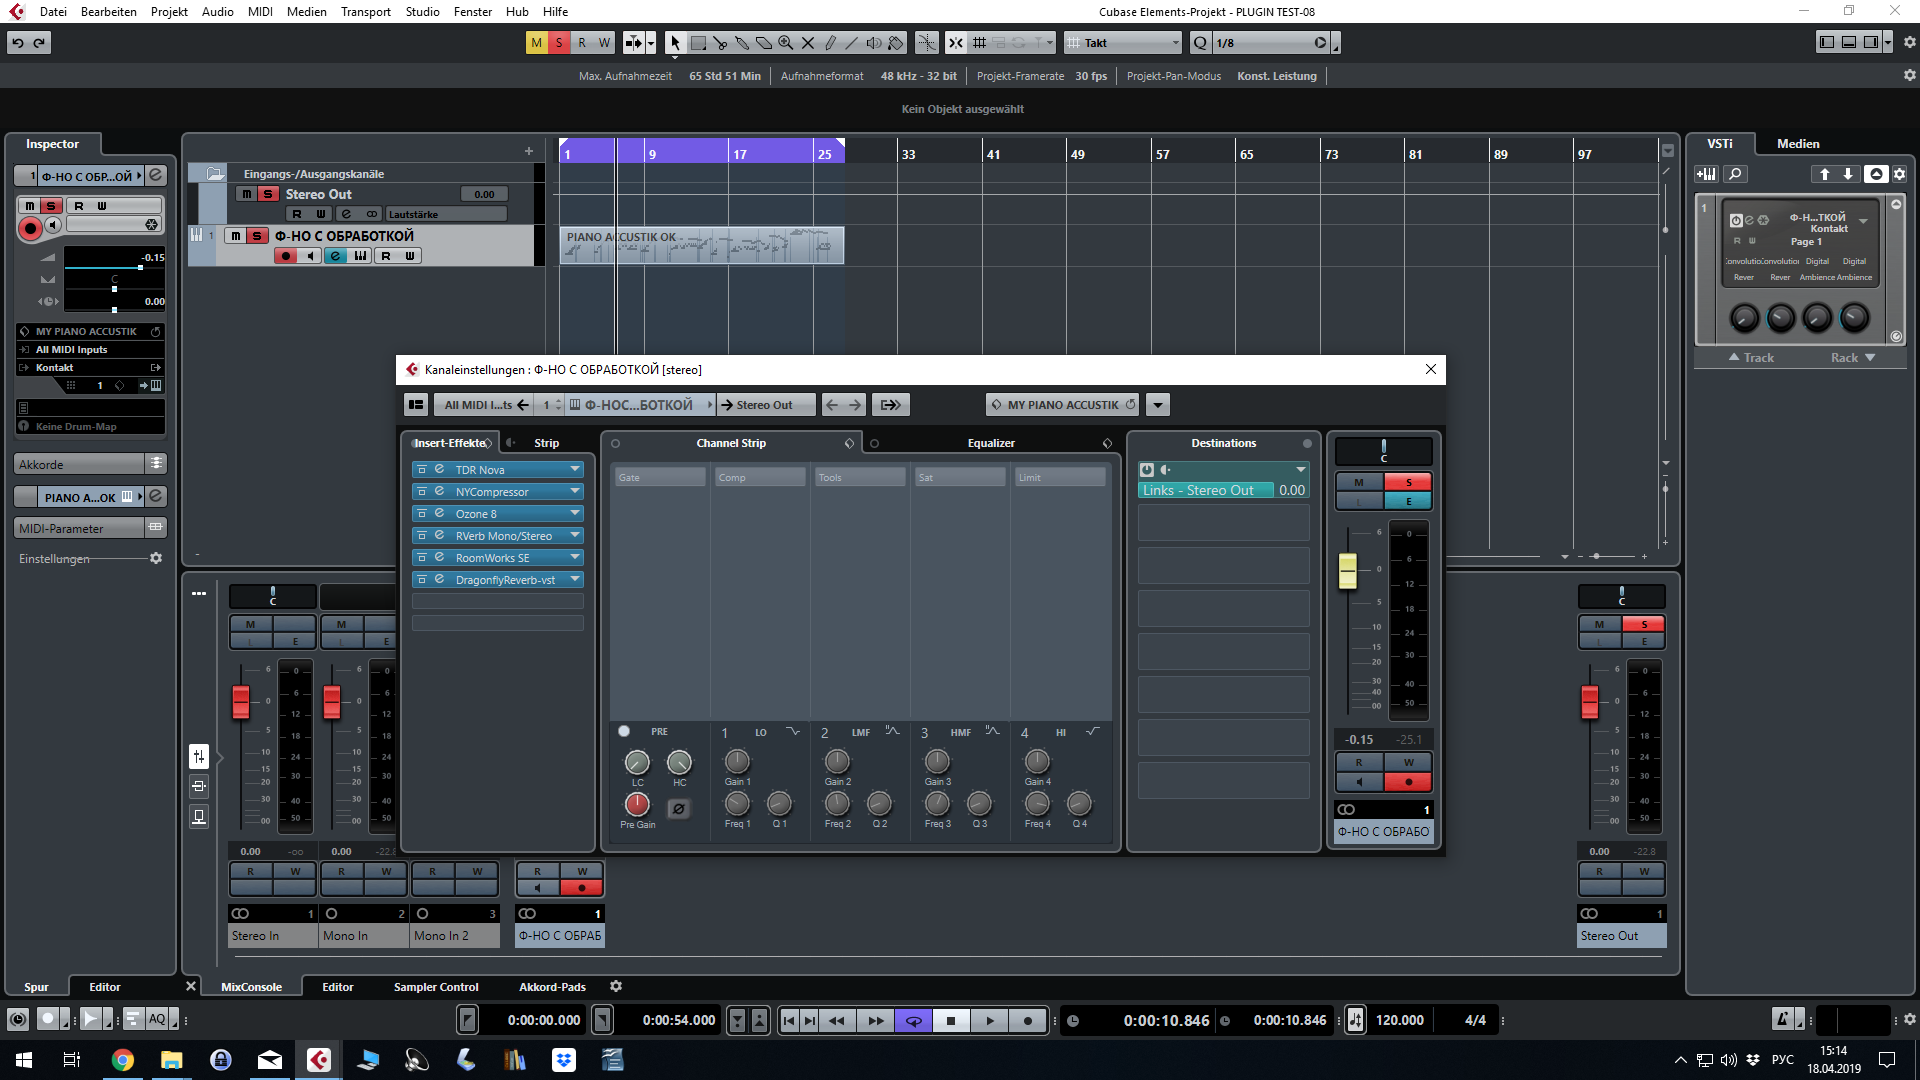Select the Zoom magnifier tool
The width and height of the screenshot is (1920, 1080).
(786, 43)
